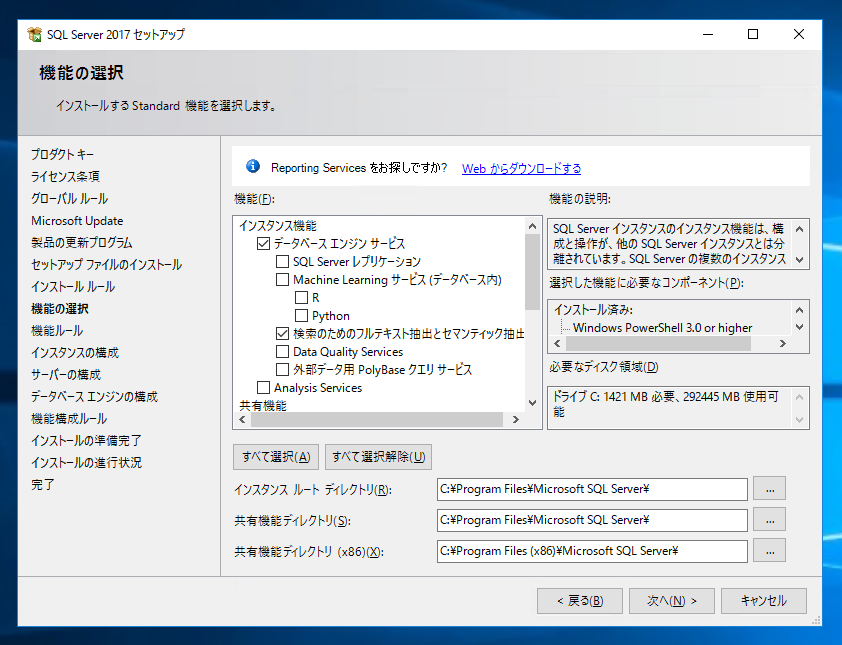Click 機能の説明 scroll up arrow
This screenshot has height=645, width=842.
[x=799, y=229]
